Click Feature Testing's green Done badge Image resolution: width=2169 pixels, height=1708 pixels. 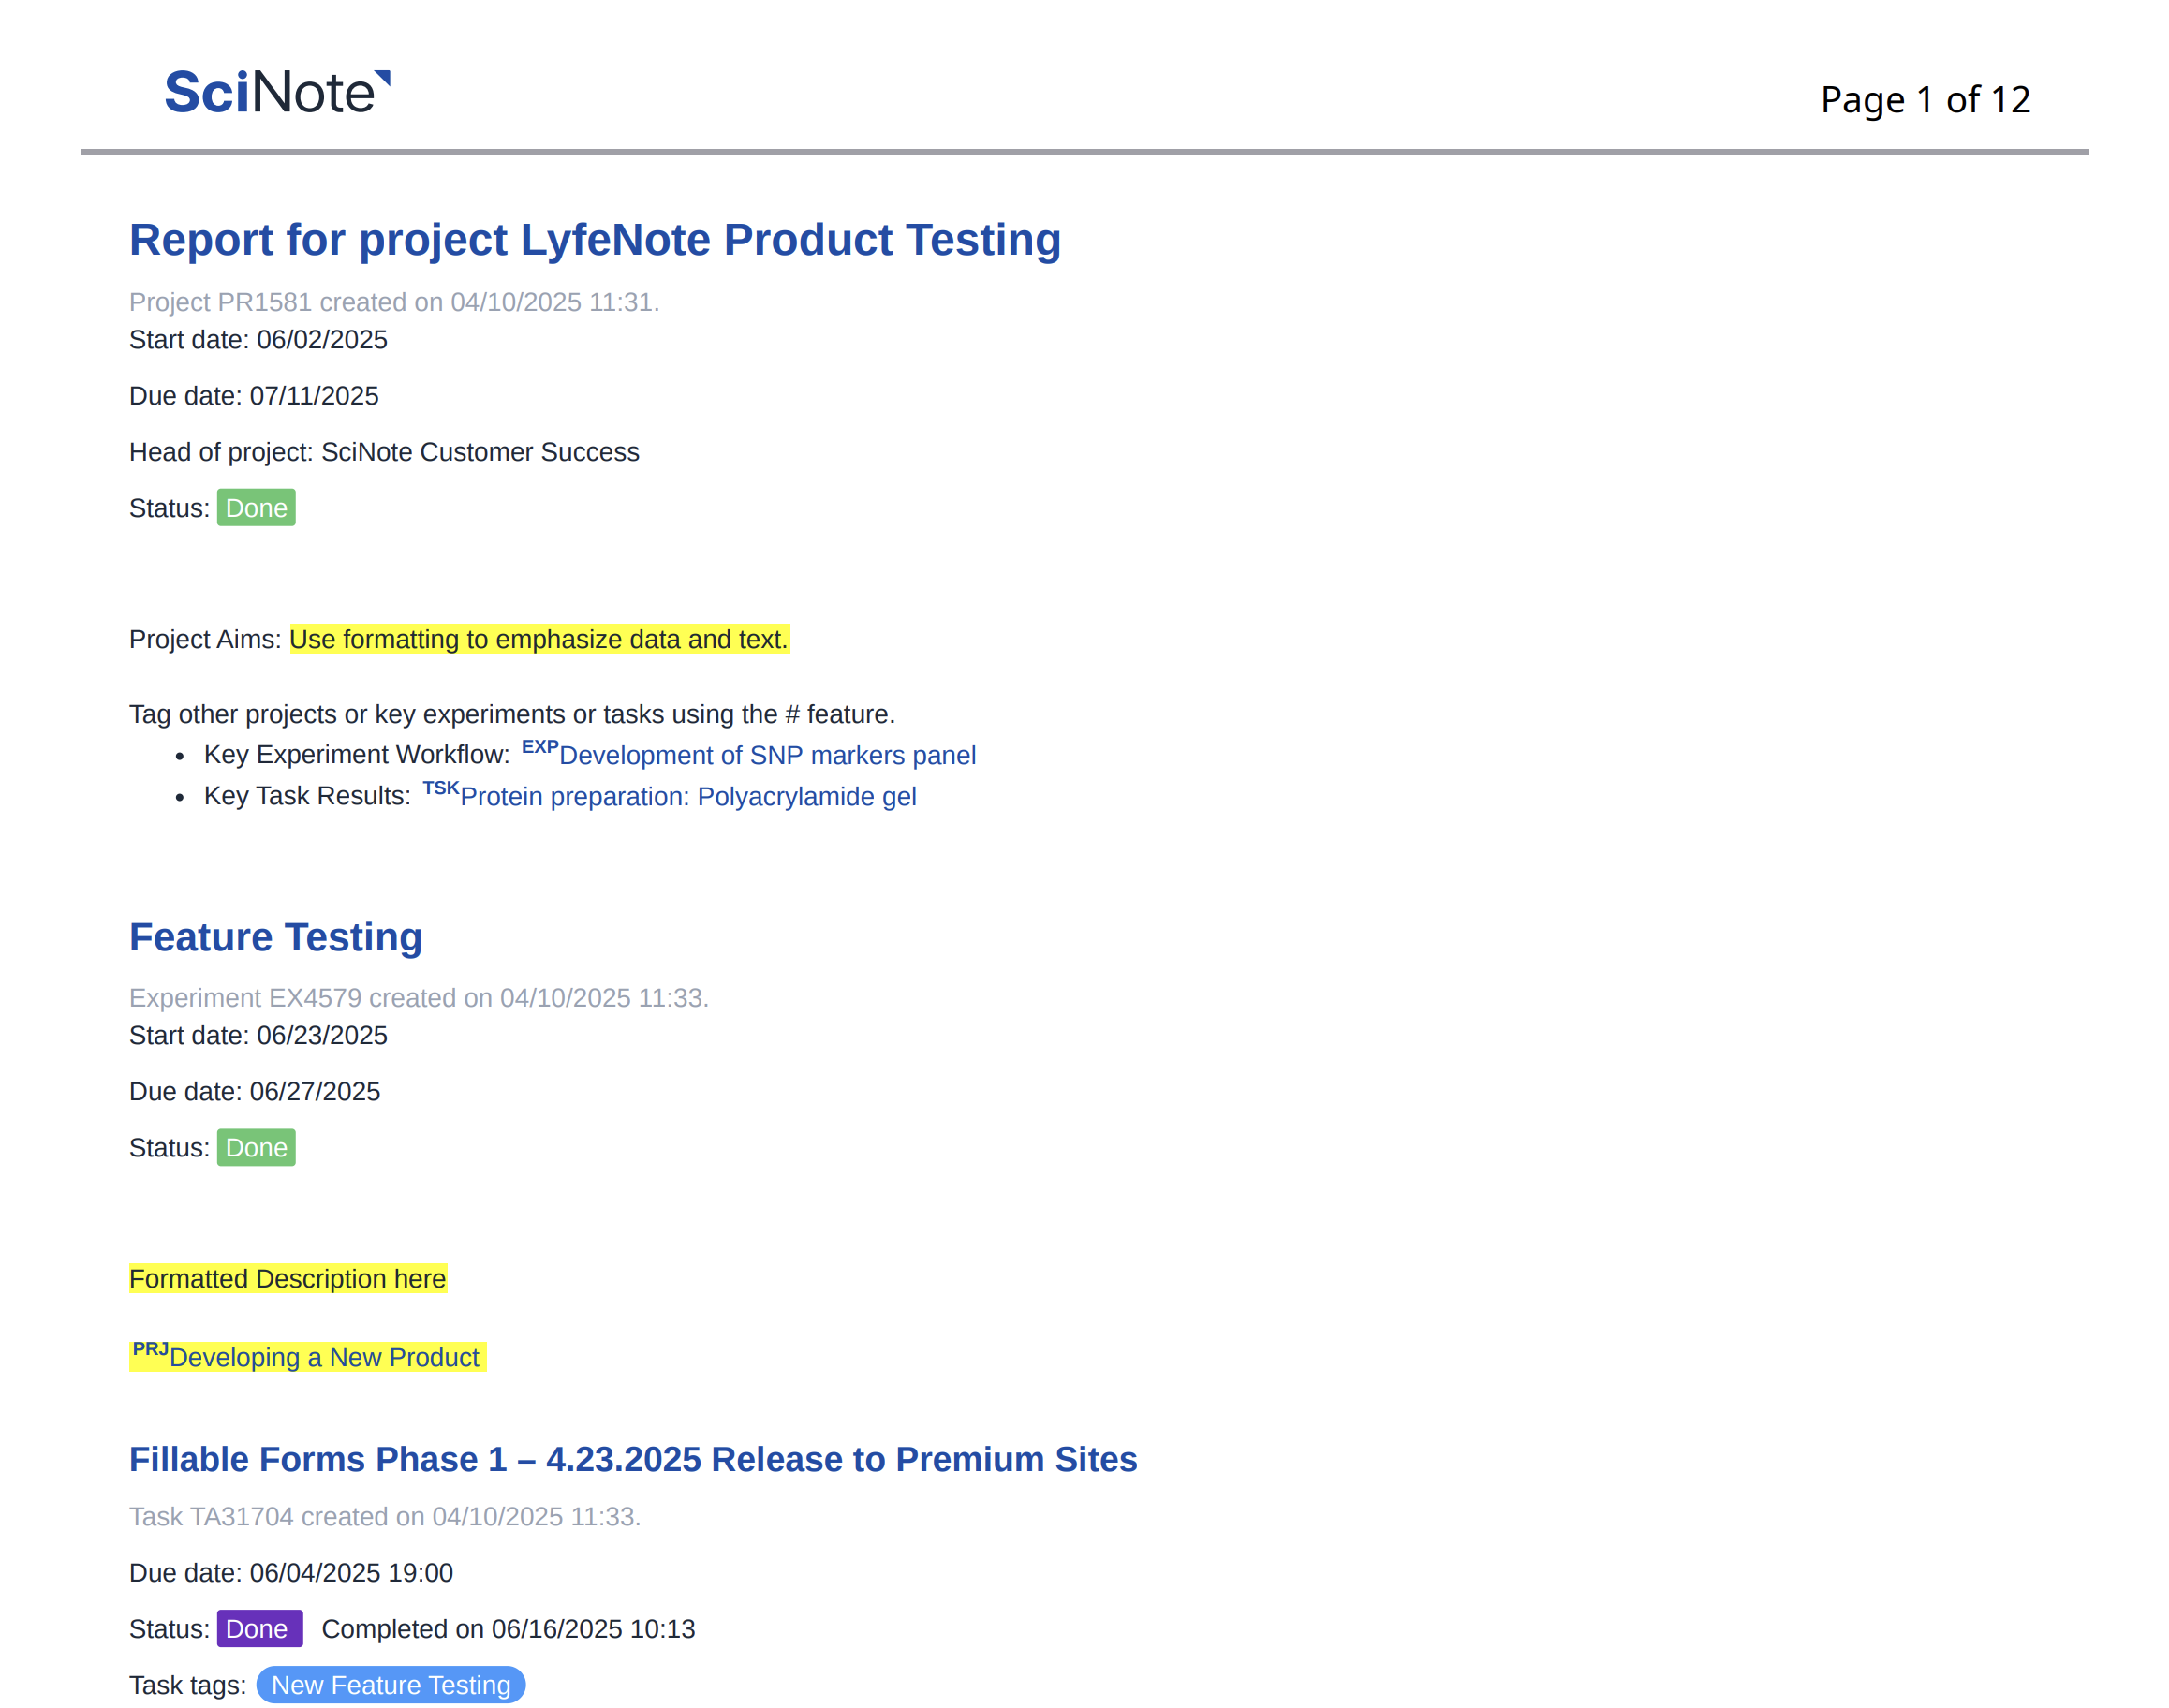pos(256,1147)
